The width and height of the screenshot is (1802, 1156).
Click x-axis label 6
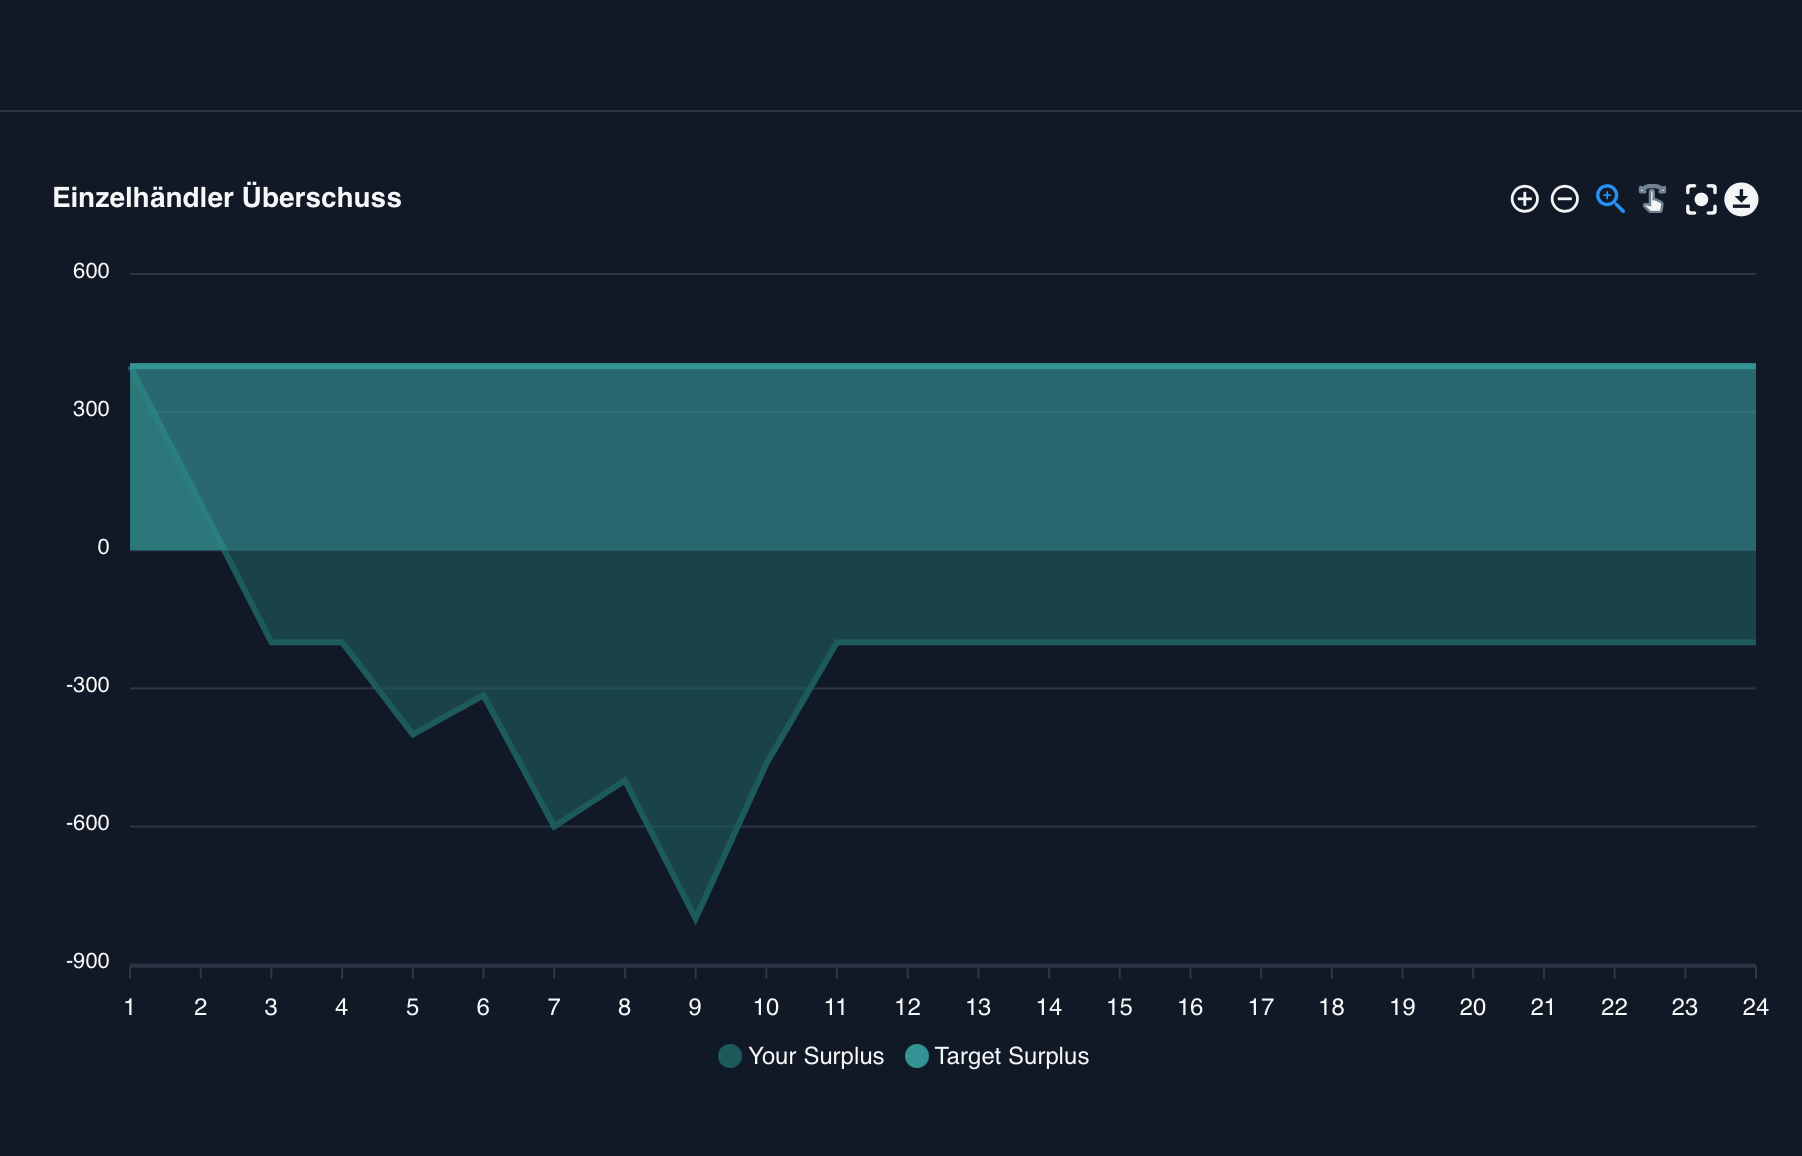[483, 1007]
